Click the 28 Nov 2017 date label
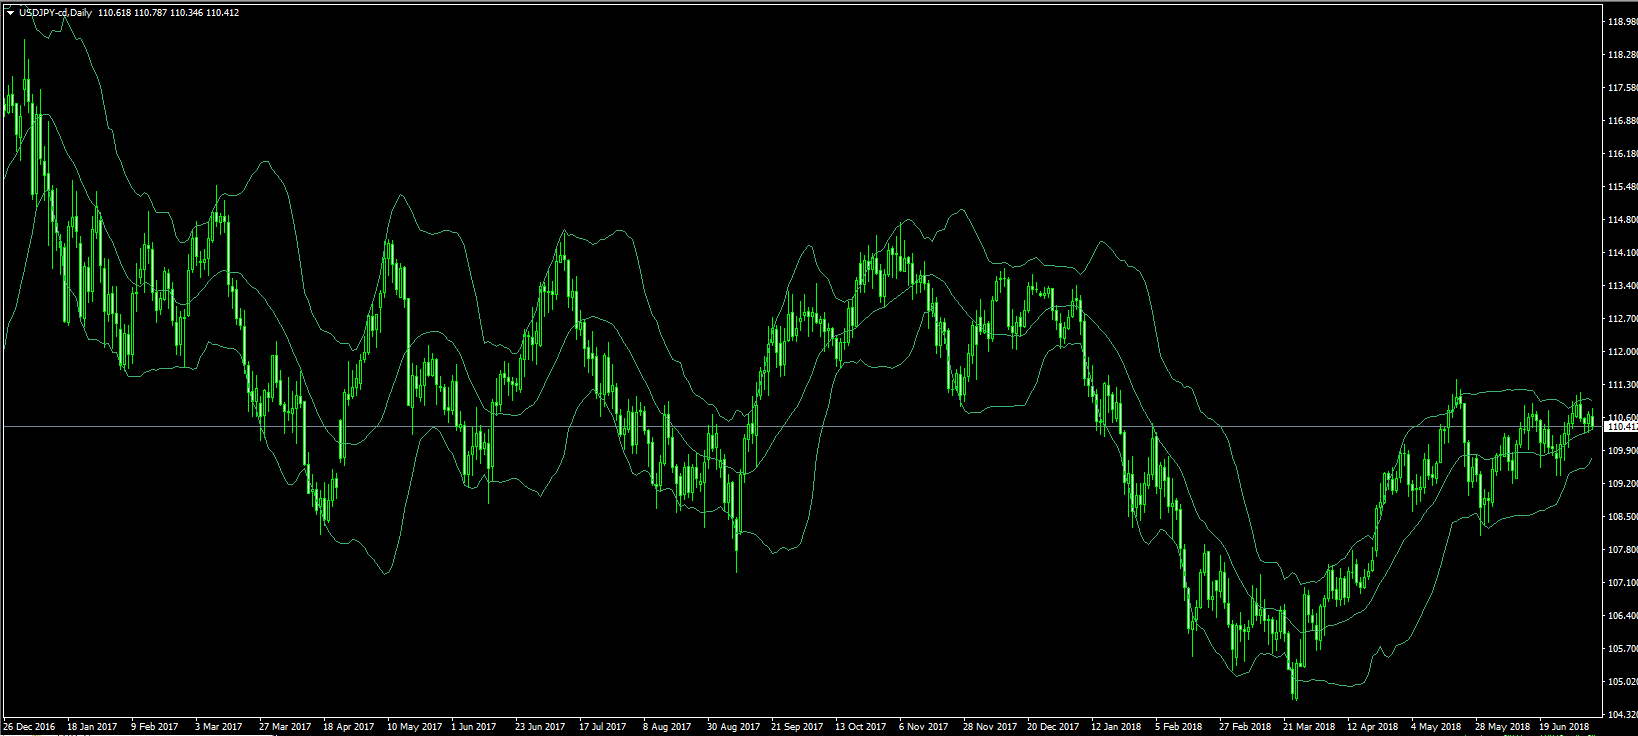1638x736 pixels. [x=990, y=727]
